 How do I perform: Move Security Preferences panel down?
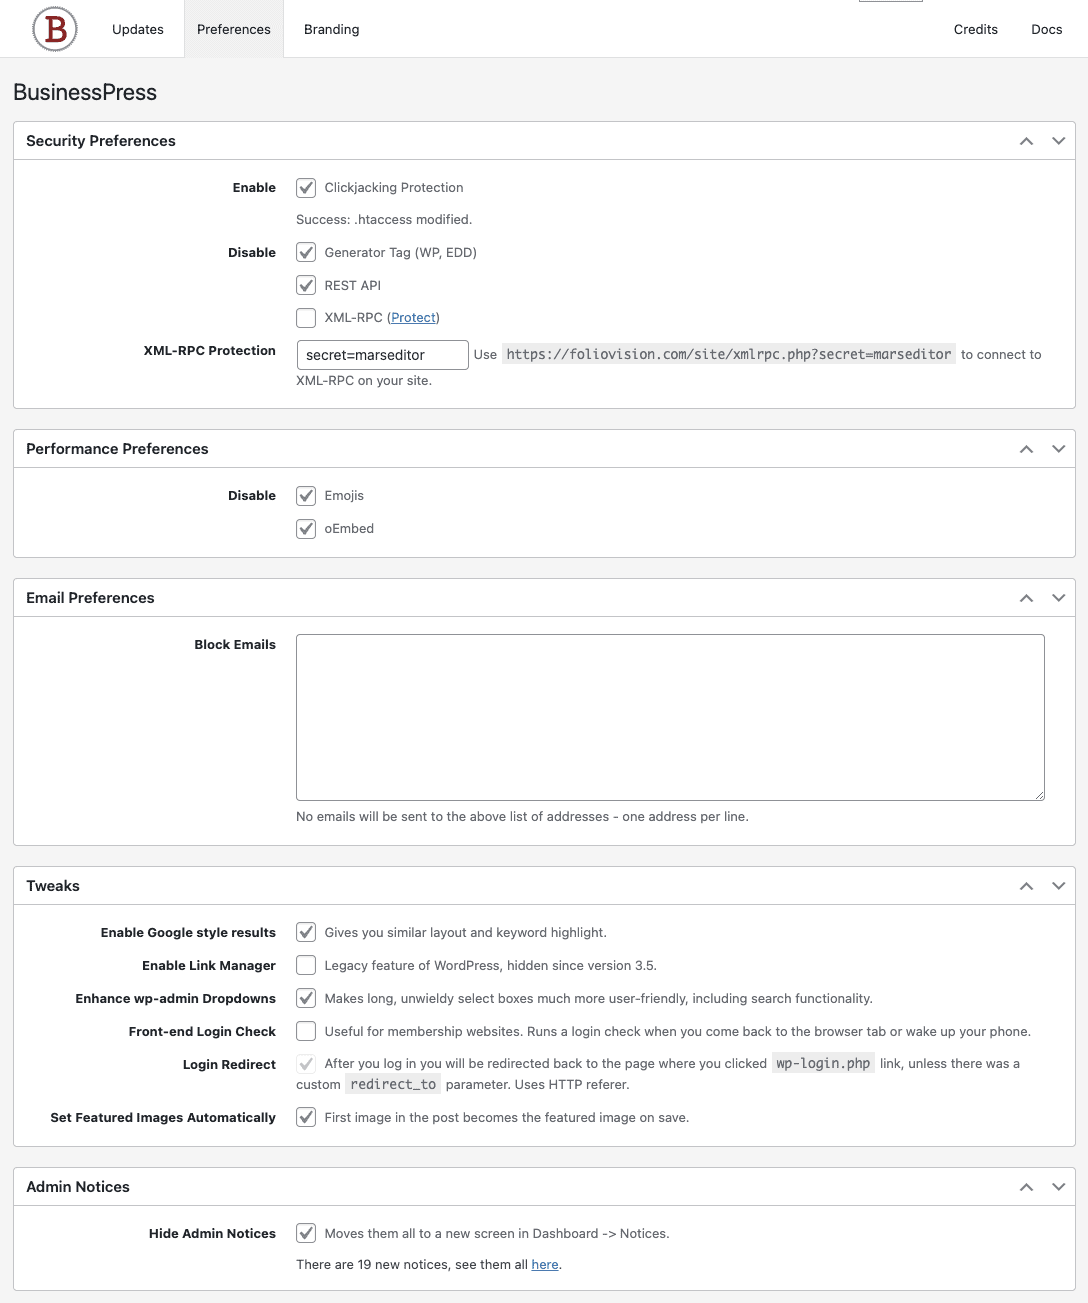pos(1059,141)
